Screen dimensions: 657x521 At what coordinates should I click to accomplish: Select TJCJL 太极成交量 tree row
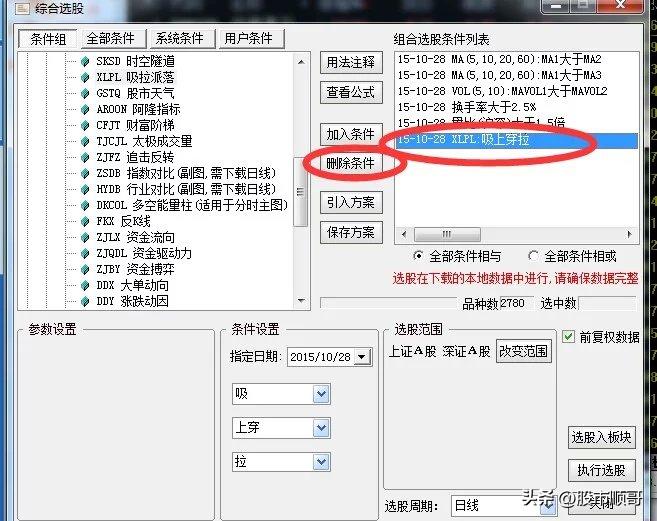click(x=144, y=141)
